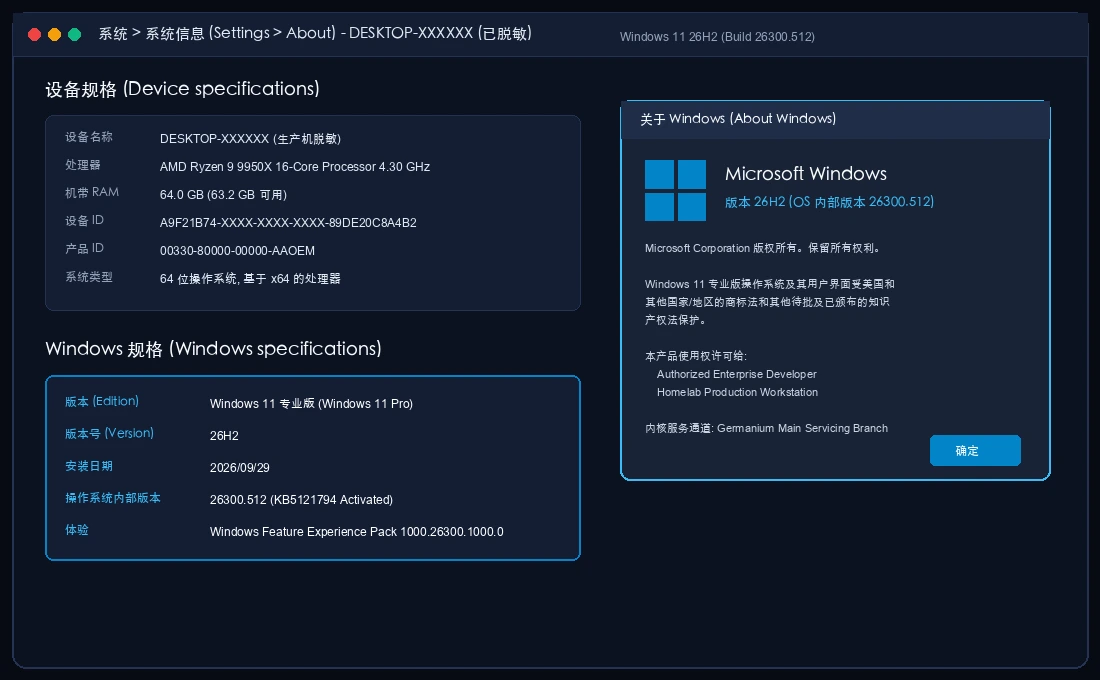Select device name DESKTOP-XXXXXX (生产机脱敏)
The width and height of the screenshot is (1100, 680).
[250, 139]
